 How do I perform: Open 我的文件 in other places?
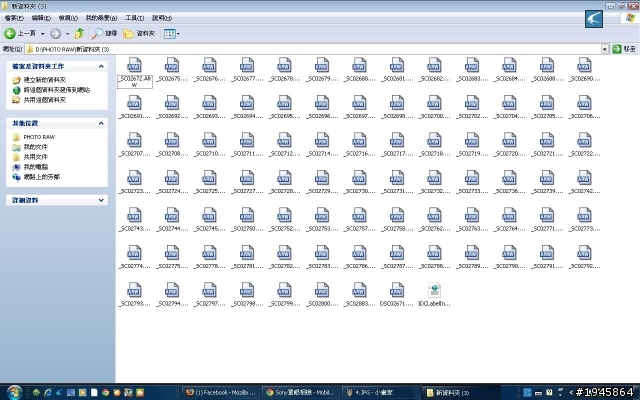(36, 147)
